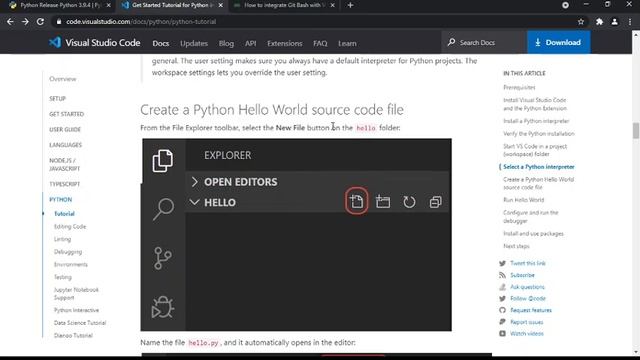This screenshot has height=360, width=640.
Task: Open the Overview sidebar link
Action: click(x=62, y=79)
